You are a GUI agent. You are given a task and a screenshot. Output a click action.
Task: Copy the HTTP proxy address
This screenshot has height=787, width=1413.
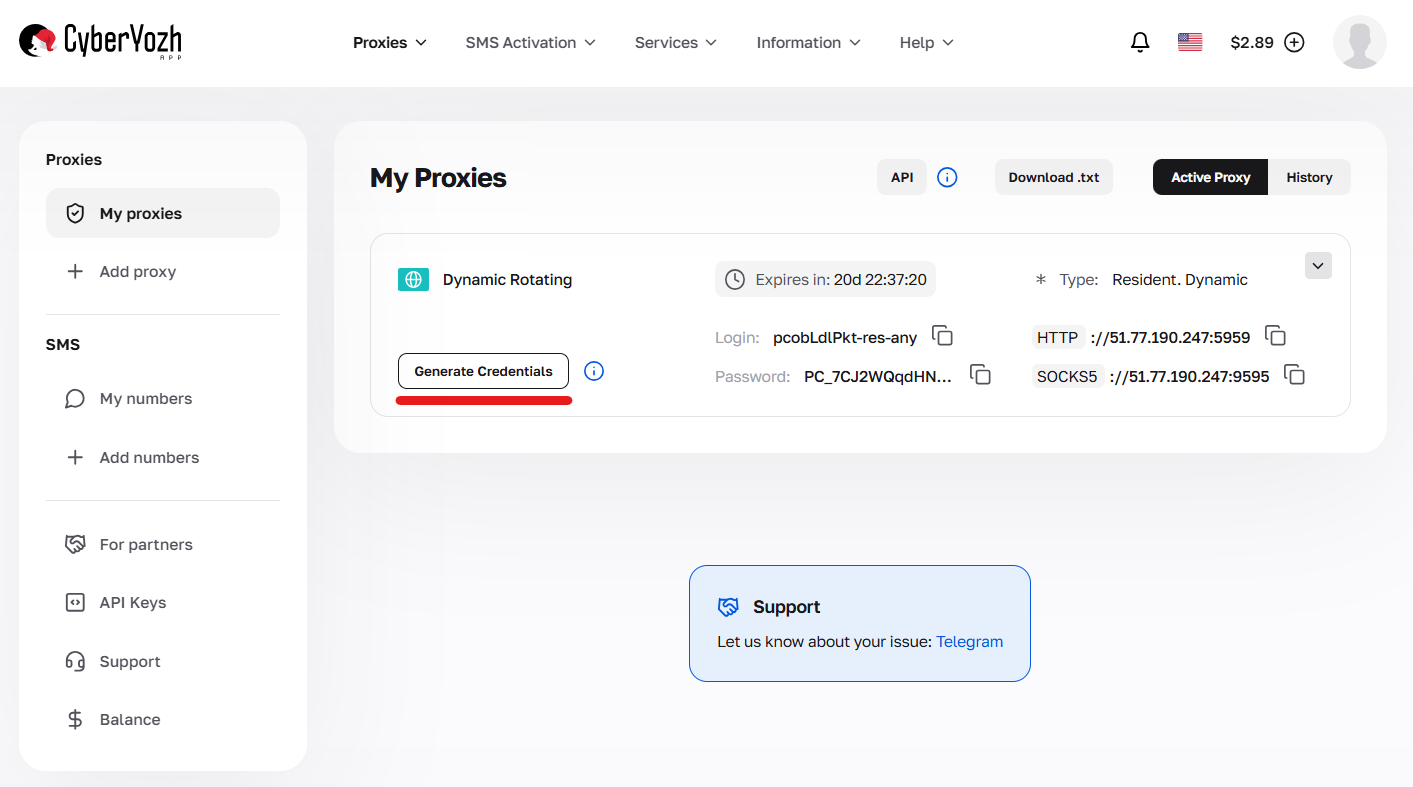click(1275, 336)
